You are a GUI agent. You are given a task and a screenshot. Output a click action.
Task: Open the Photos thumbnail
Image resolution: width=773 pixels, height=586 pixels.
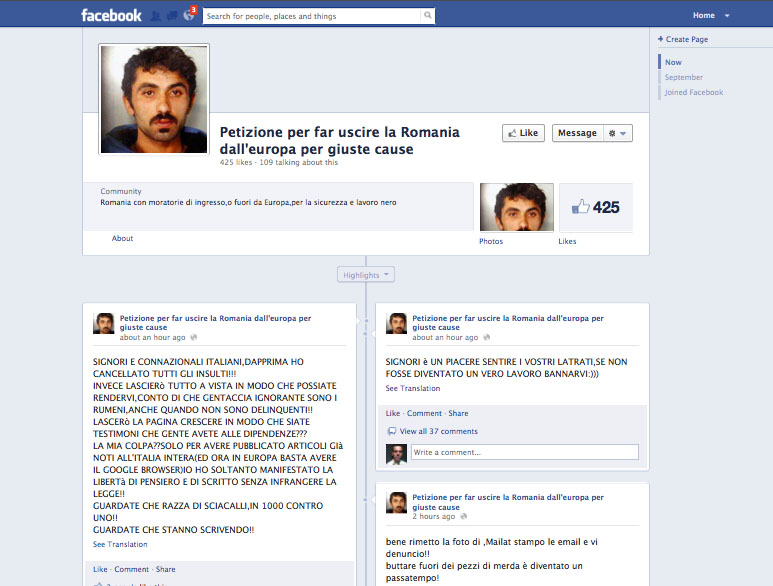pos(517,208)
